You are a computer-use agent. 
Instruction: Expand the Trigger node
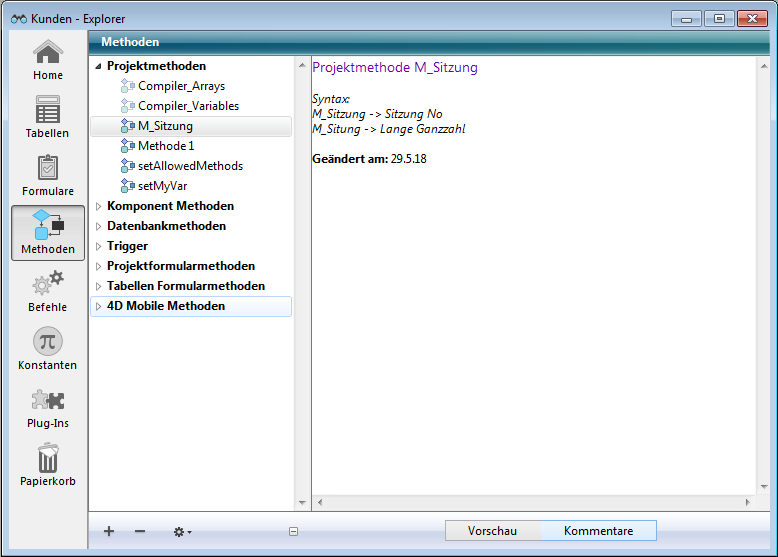98,246
